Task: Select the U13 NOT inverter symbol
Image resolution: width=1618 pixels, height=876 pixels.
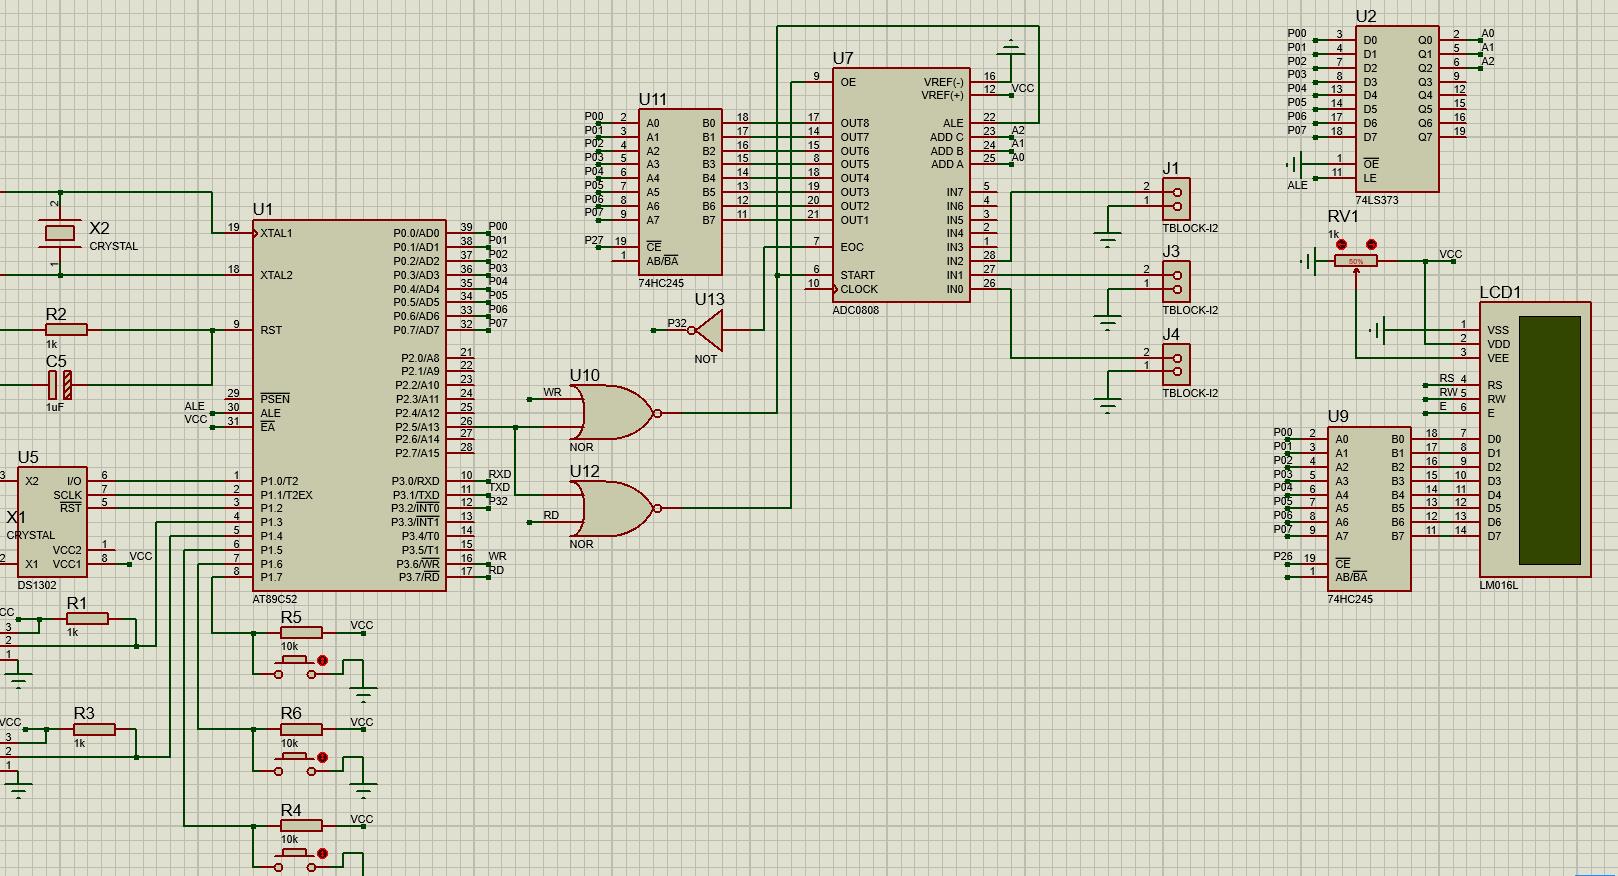Action: coord(706,330)
